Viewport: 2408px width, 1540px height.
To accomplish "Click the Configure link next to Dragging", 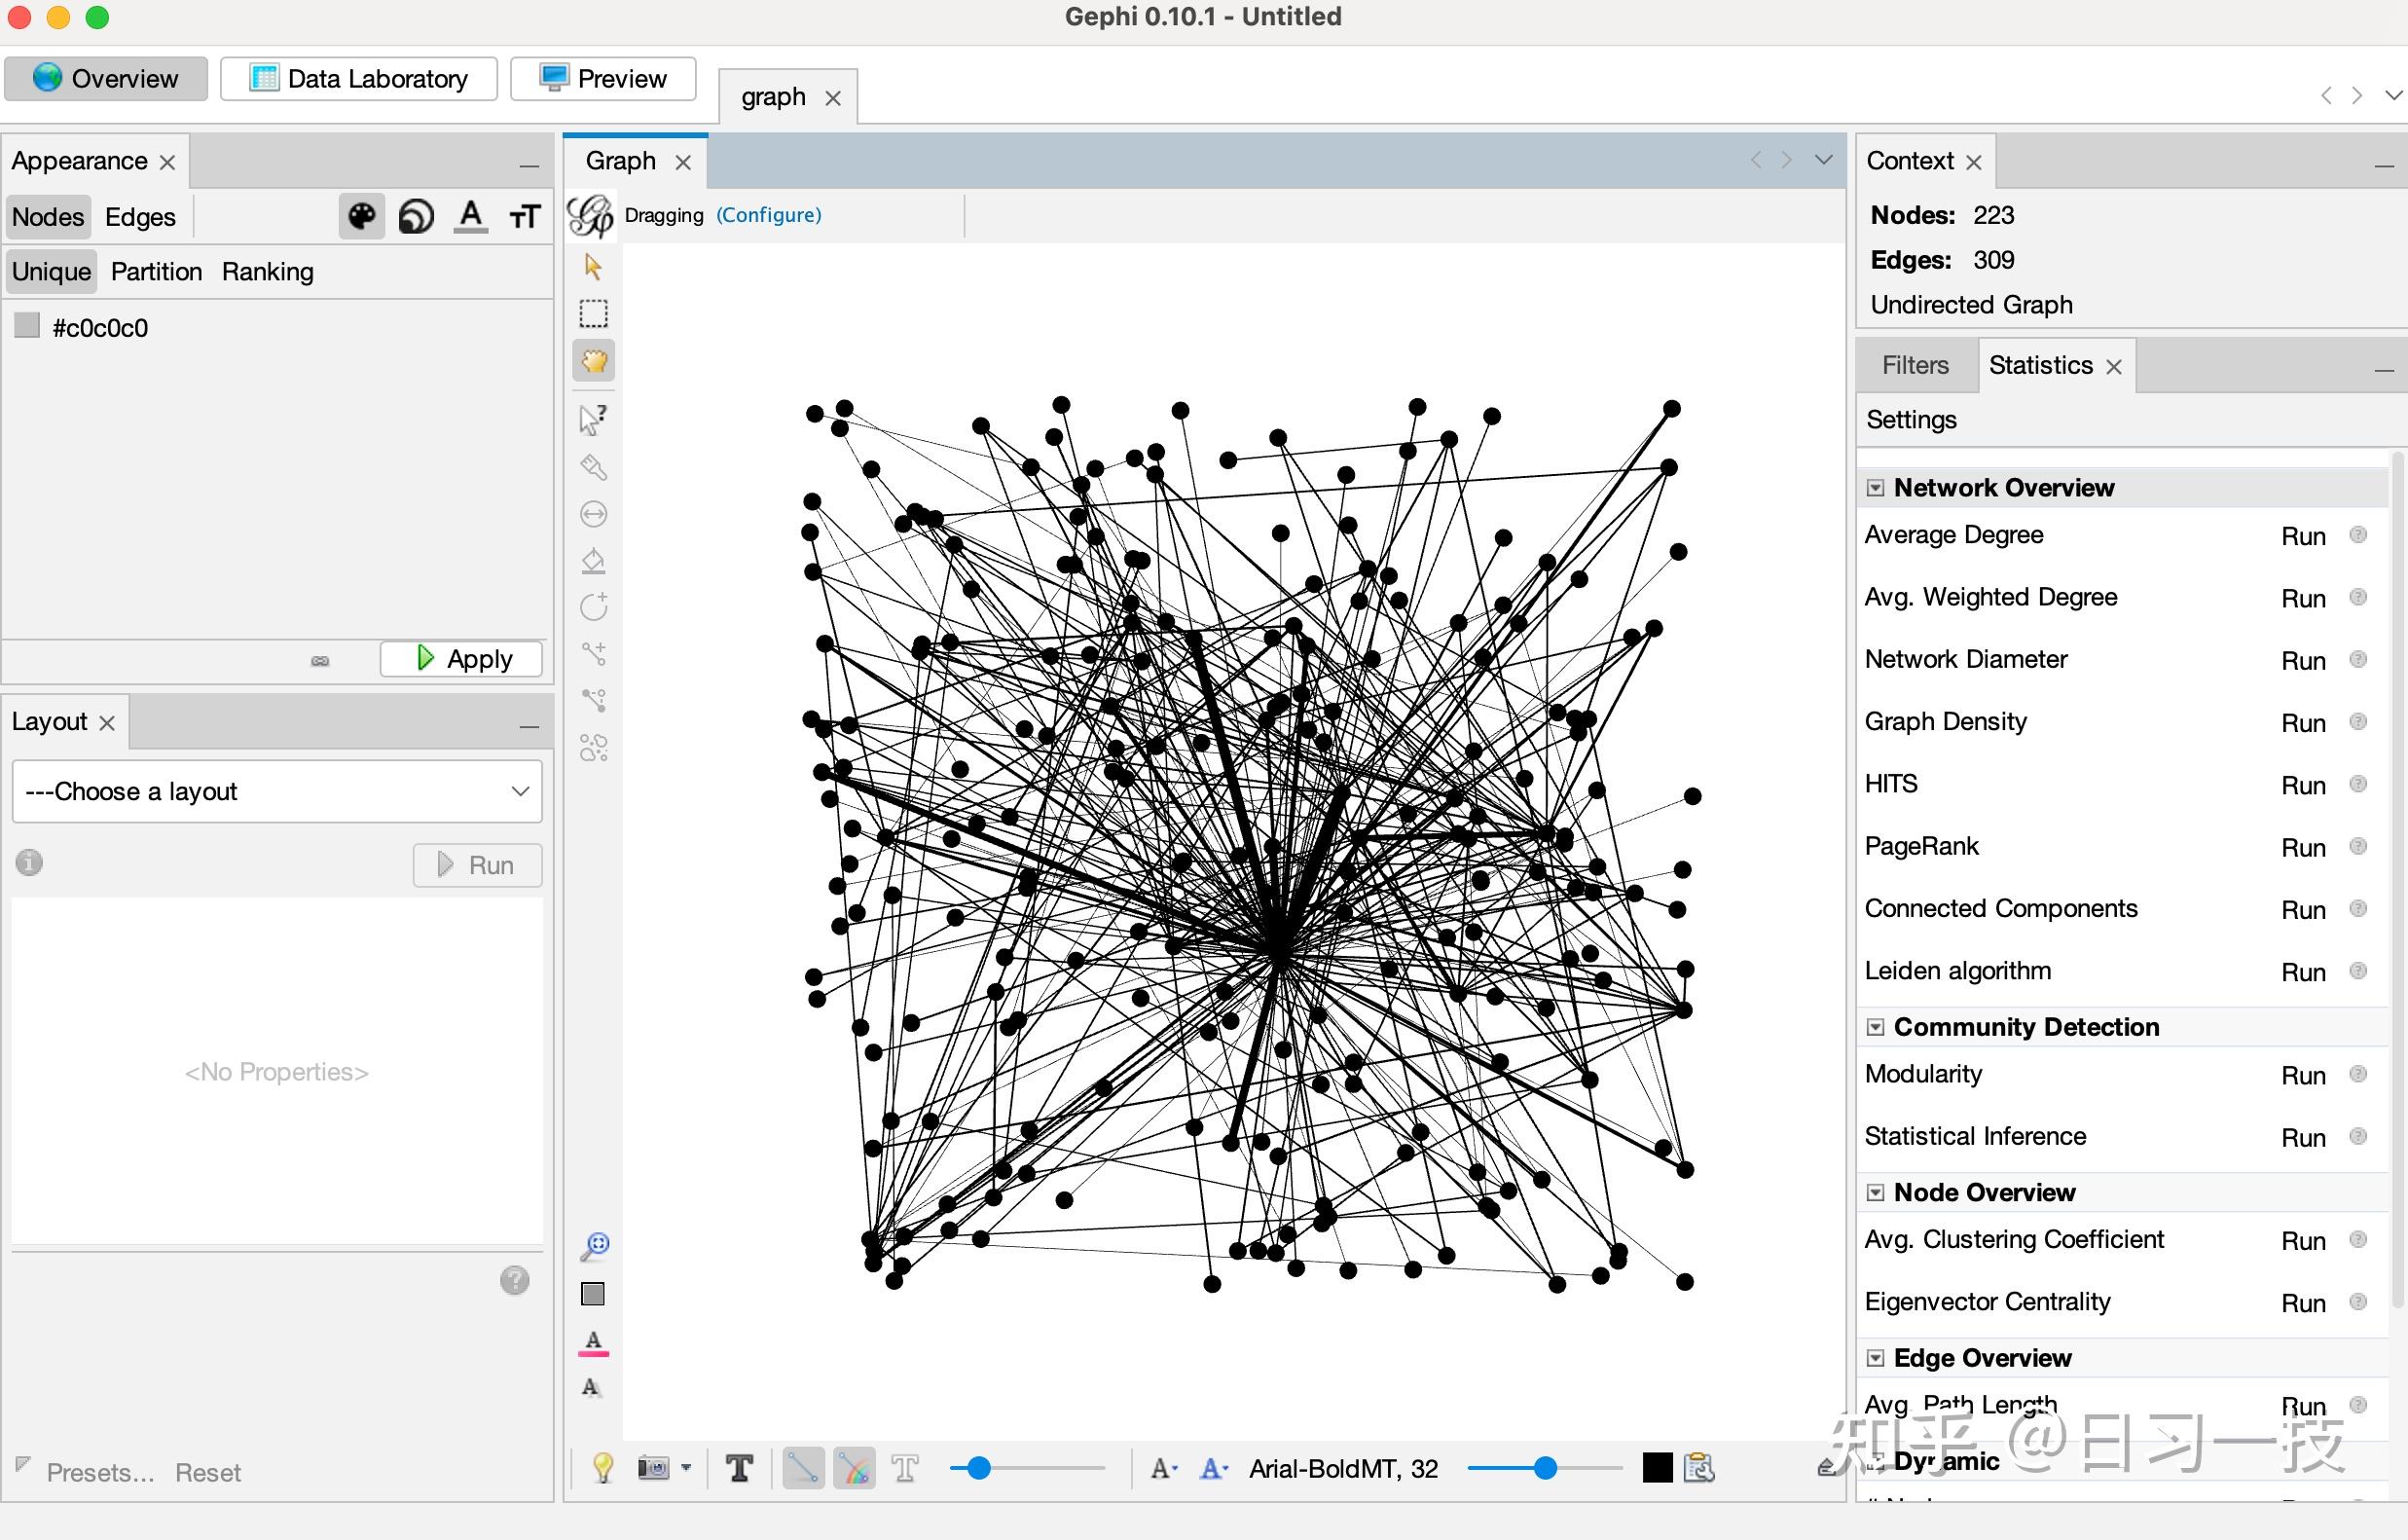I will (768, 215).
